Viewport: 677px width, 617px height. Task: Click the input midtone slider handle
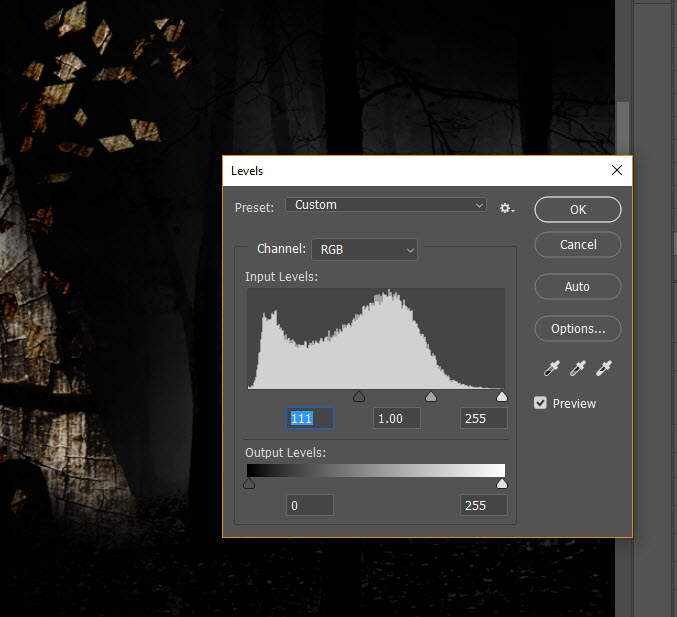pyautogui.click(x=431, y=397)
